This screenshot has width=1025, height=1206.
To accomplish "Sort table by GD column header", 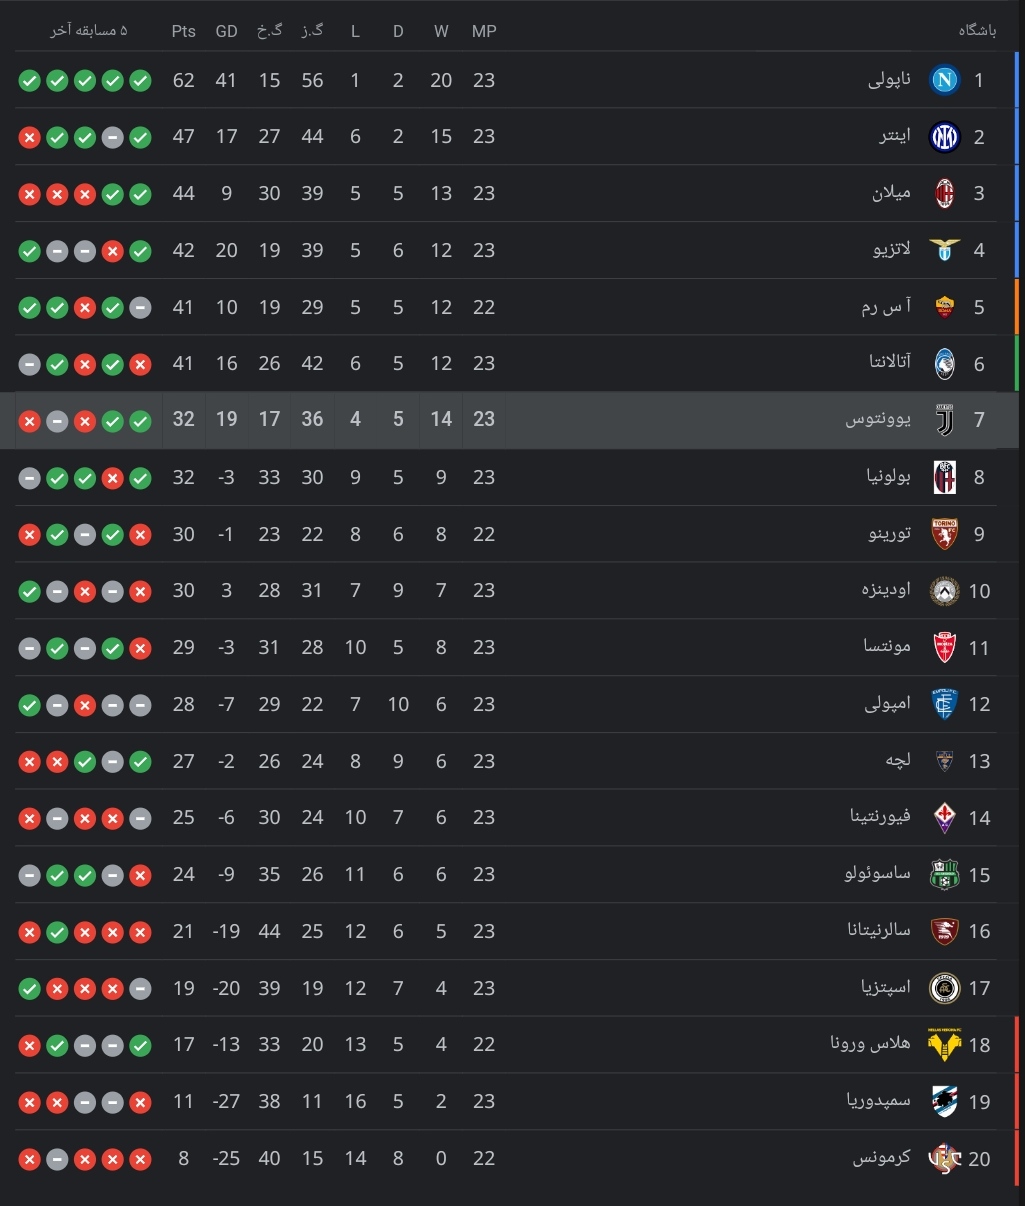I will pos(227,31).
